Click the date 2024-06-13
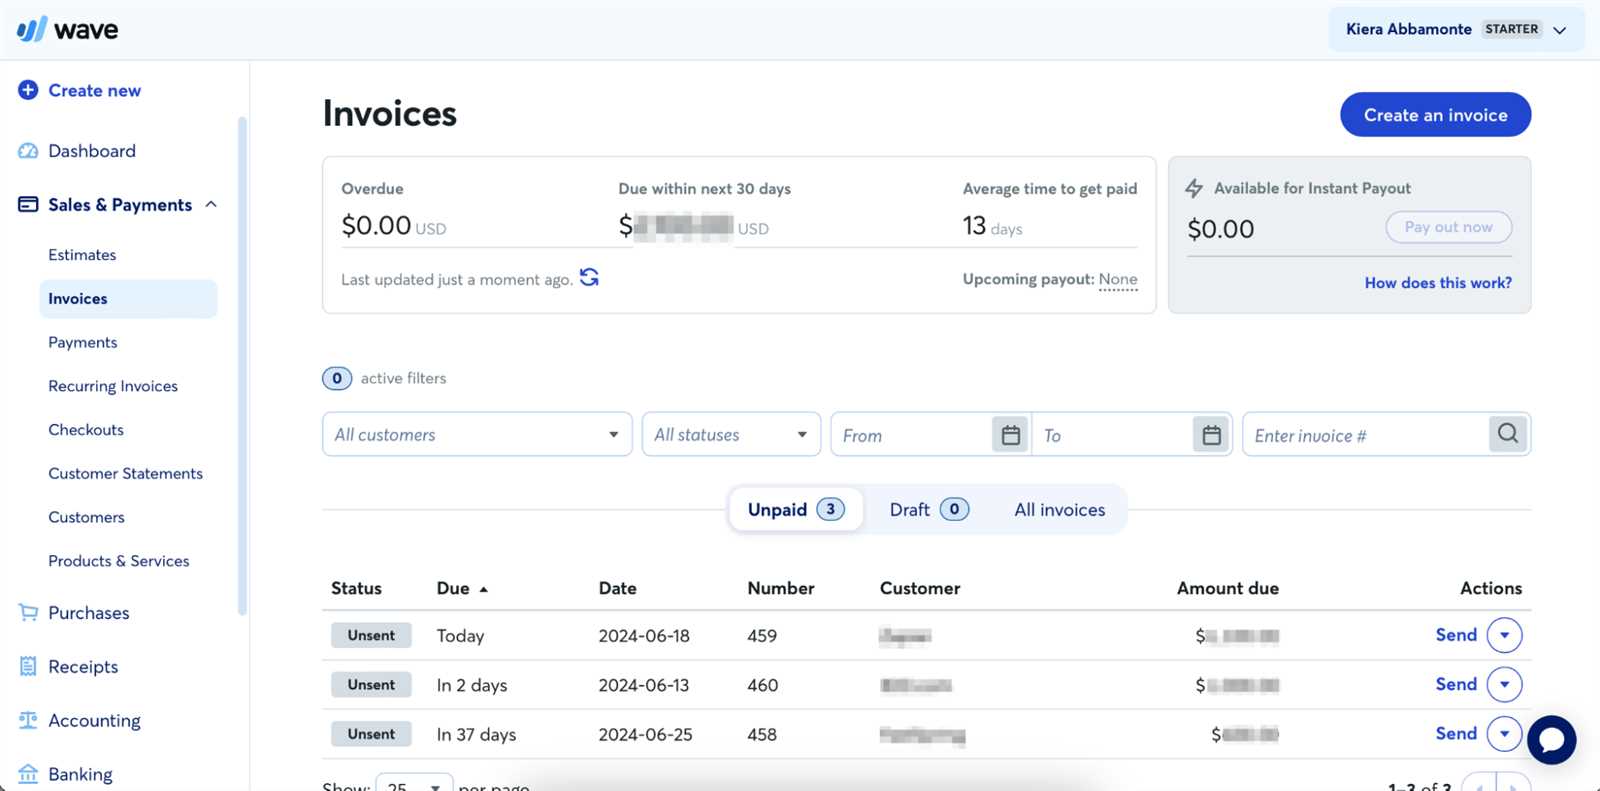Image resolution: width=1600 pixels, height=791 pixels. pyautogui.click(x=644, y=685)
